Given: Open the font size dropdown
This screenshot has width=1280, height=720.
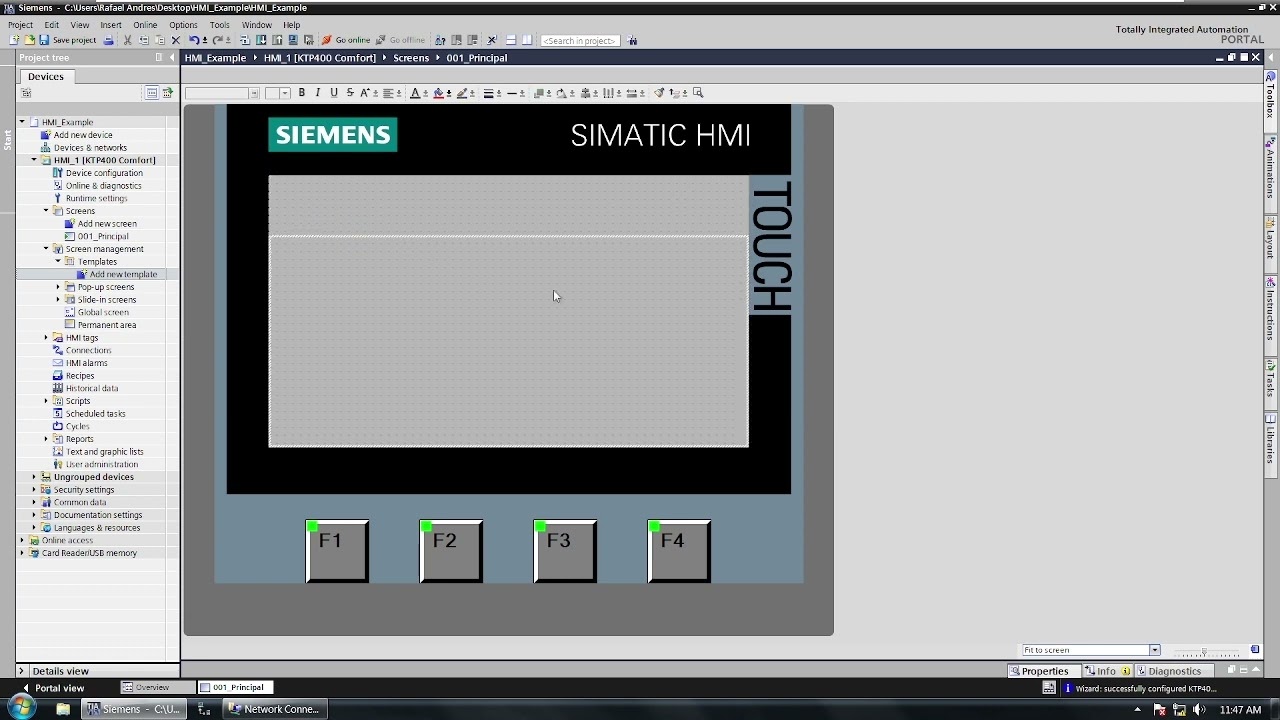Looking at the screenshot, I should point(285,93).
